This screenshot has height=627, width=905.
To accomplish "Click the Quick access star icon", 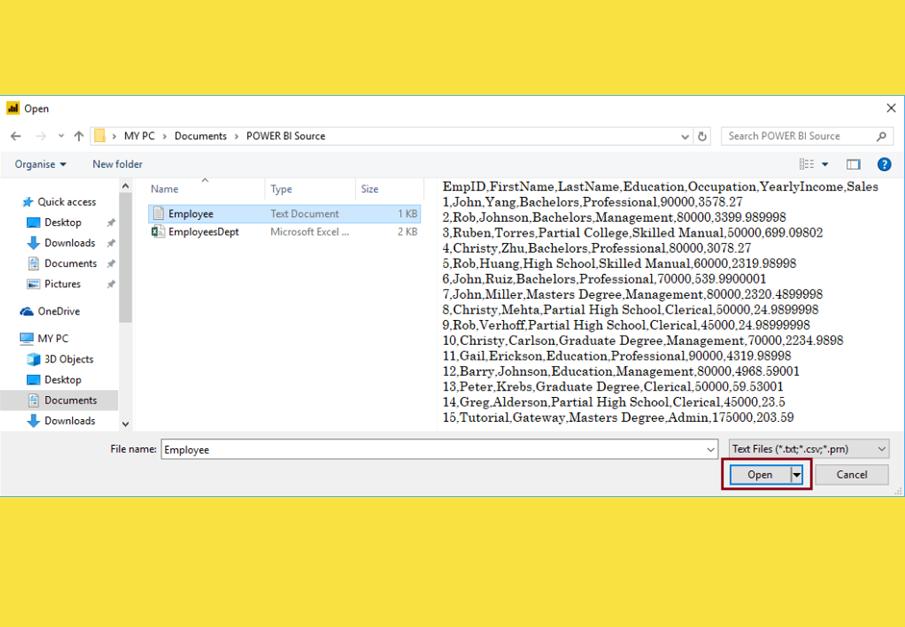I will pyautogui.click(x=27, y=202).
